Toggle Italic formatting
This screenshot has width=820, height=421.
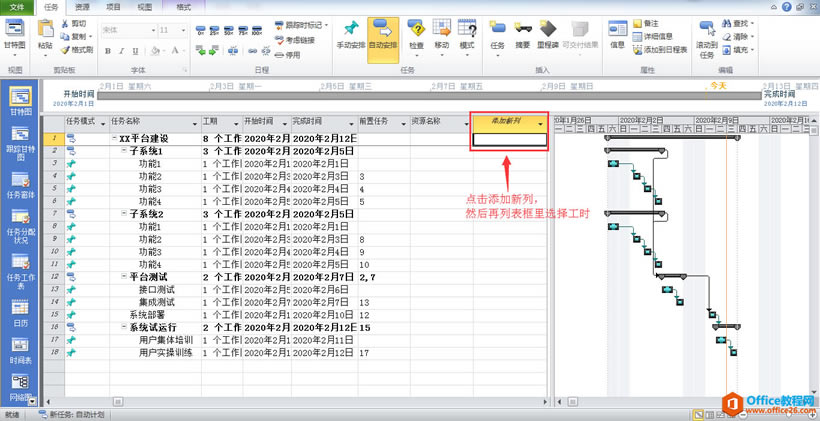[121, 51]
